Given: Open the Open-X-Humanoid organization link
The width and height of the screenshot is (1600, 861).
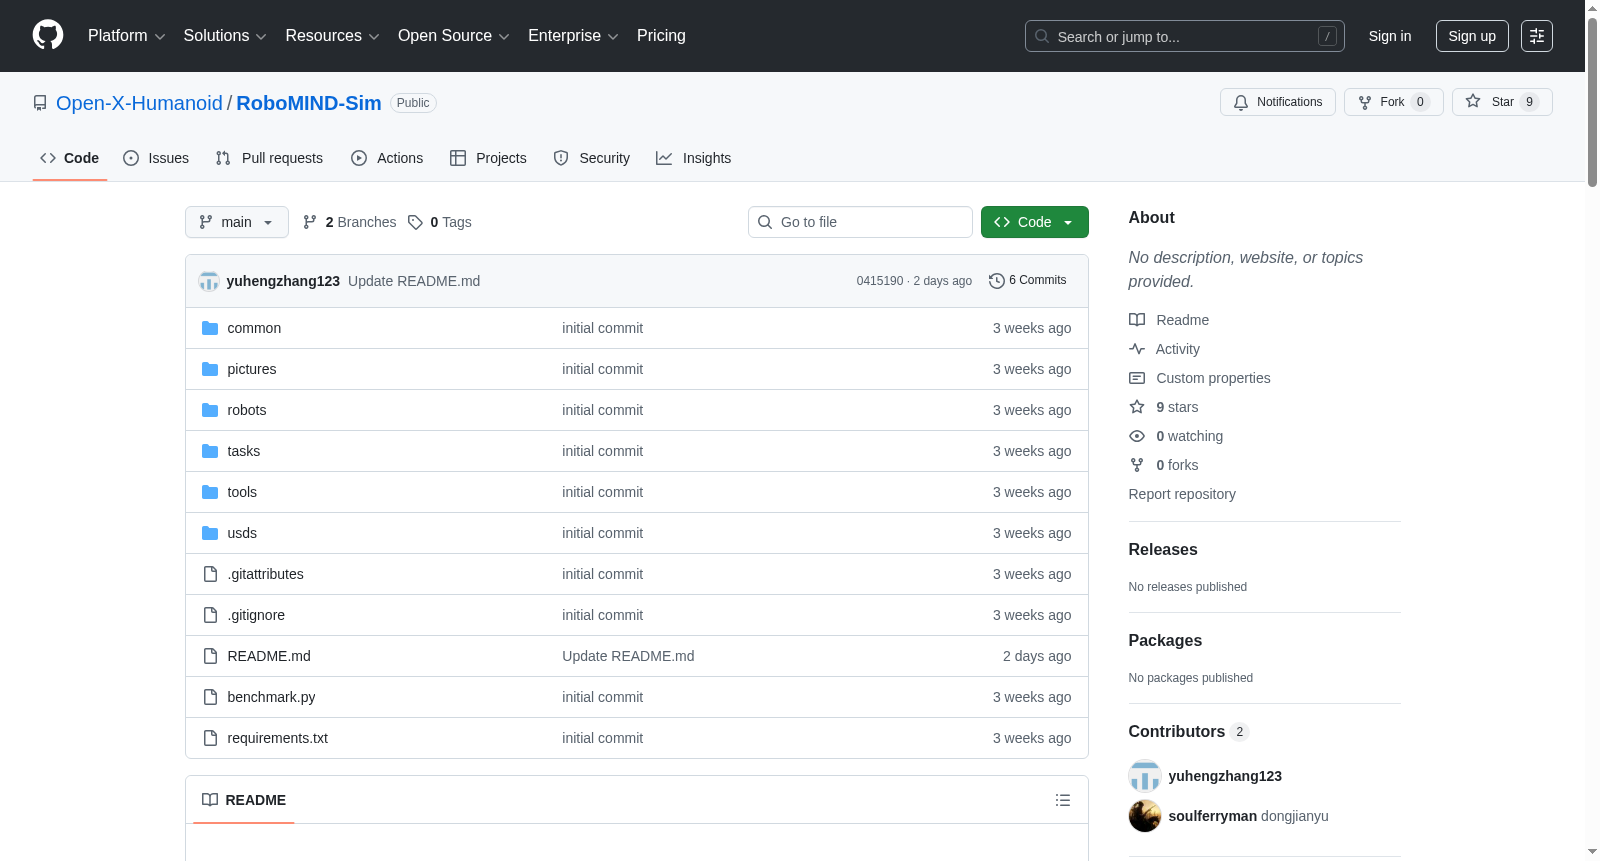Looking at the screenshot, I should 139,103.
